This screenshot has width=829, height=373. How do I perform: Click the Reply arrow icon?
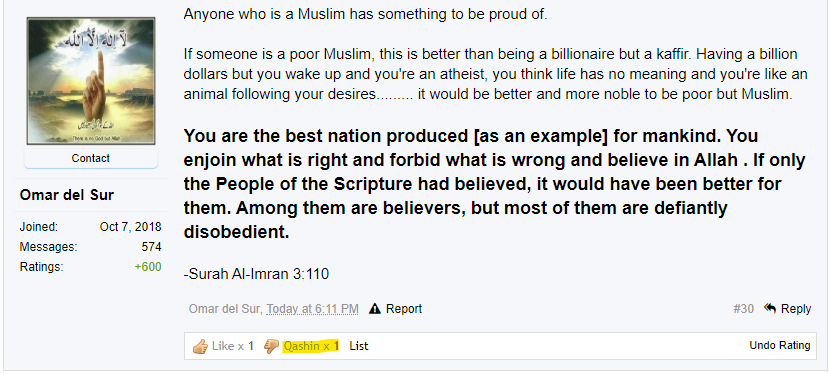770,308
